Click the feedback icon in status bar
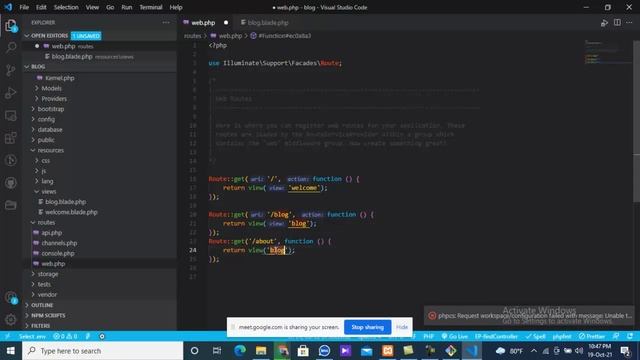Screen dimensions: 640x360 pos(616,336)
